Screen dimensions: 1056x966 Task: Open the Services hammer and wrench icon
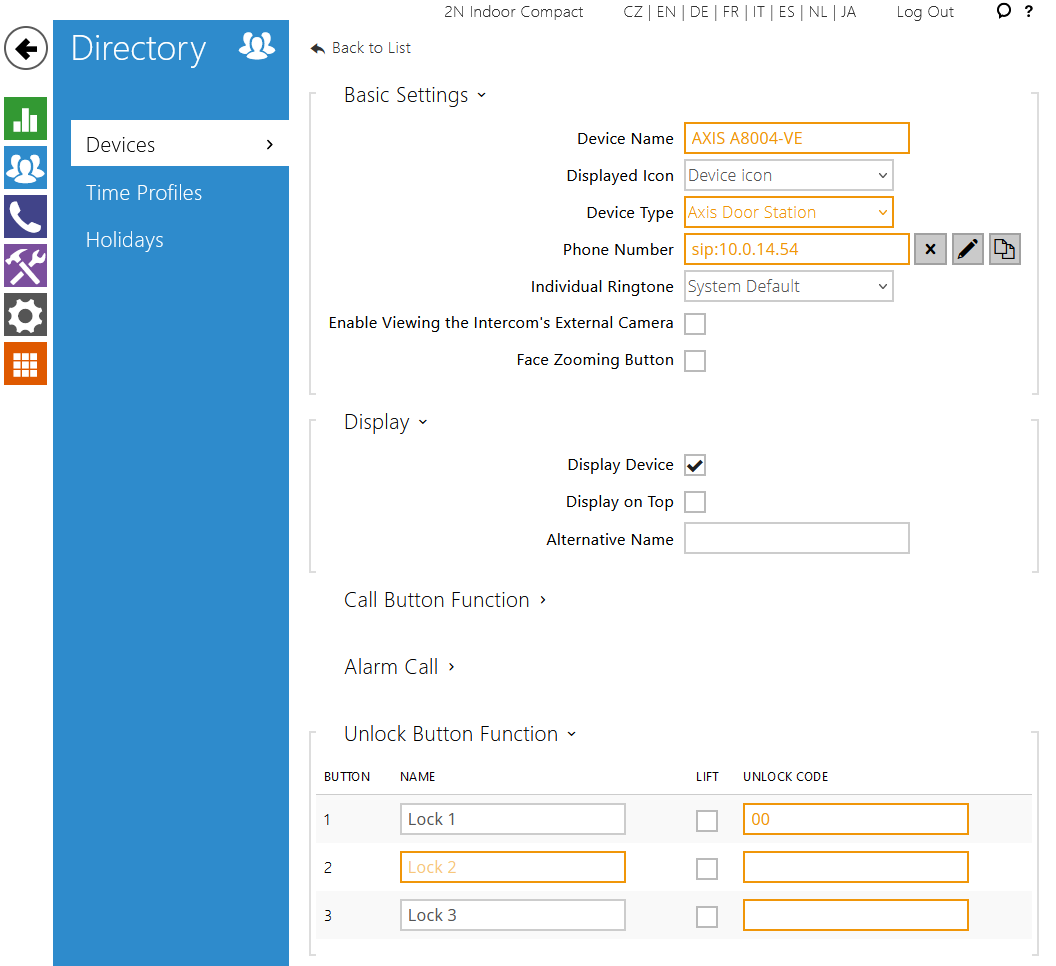[x=26, y=265]
